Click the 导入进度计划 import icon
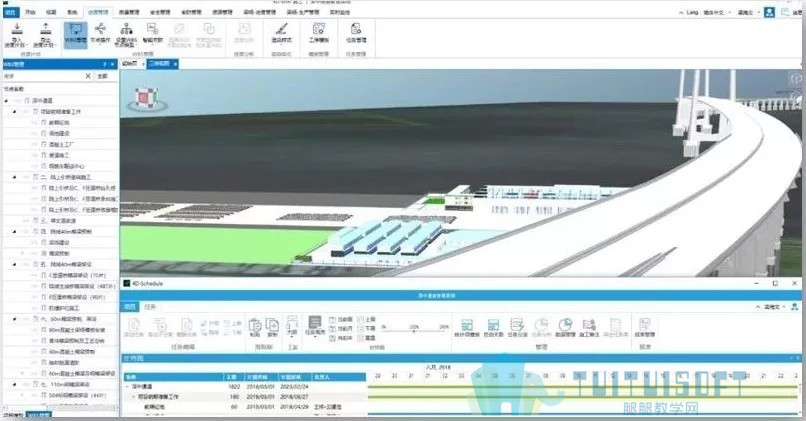806x421 pixels. pos(17,29)
